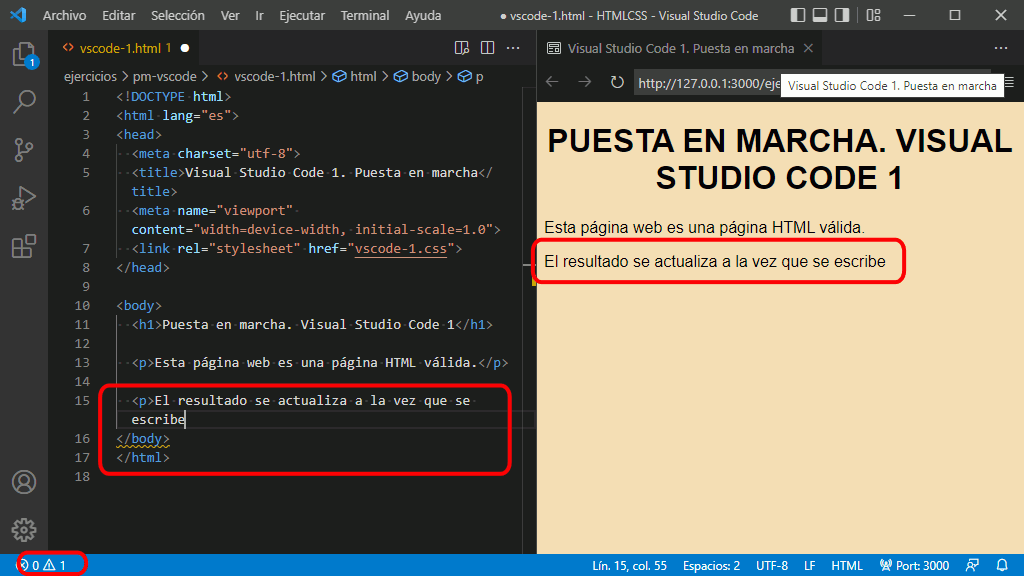Open the Ayuda menu

coord(423,15)
